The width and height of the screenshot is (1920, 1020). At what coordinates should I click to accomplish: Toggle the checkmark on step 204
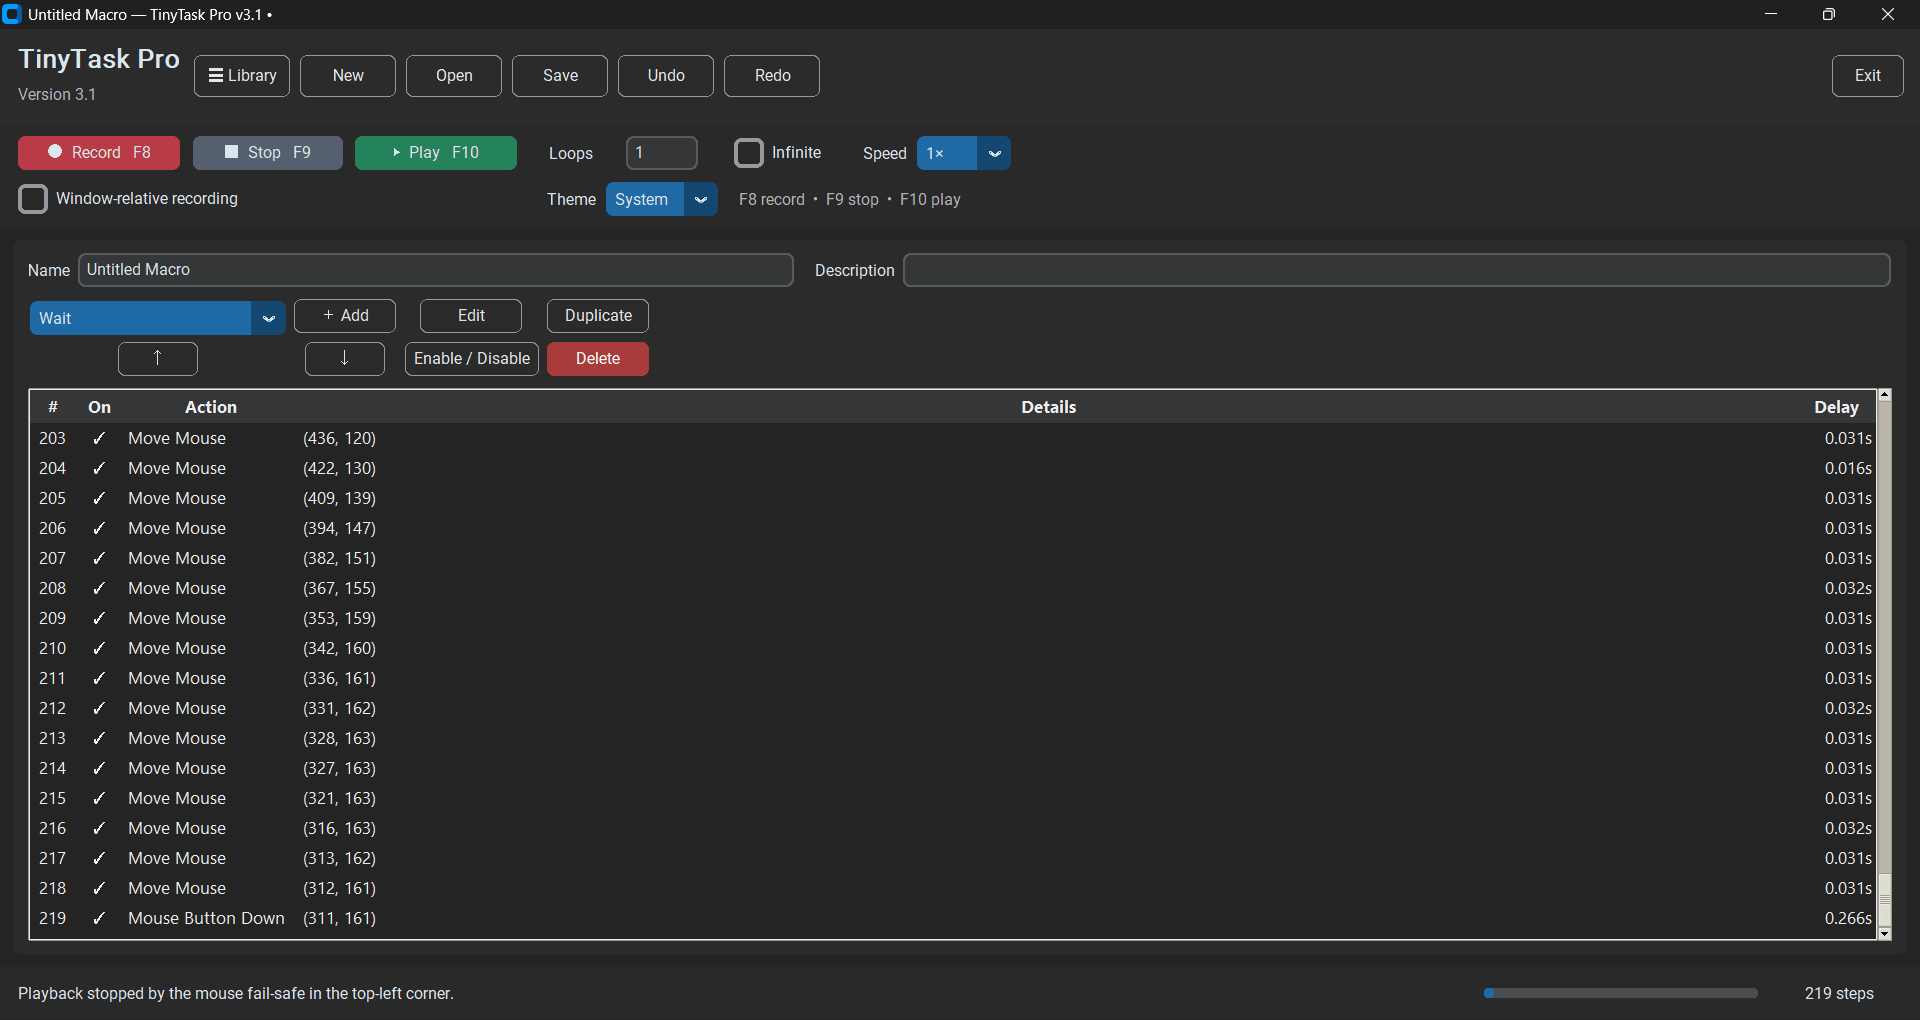click(99, 468)
